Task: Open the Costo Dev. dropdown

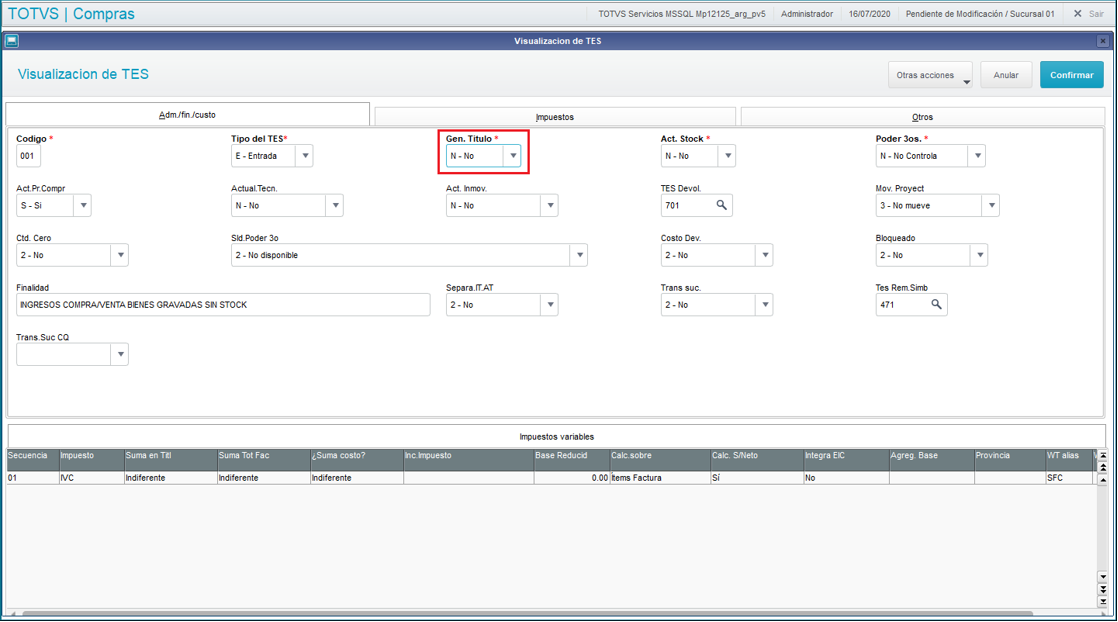Action: (765, 255)
